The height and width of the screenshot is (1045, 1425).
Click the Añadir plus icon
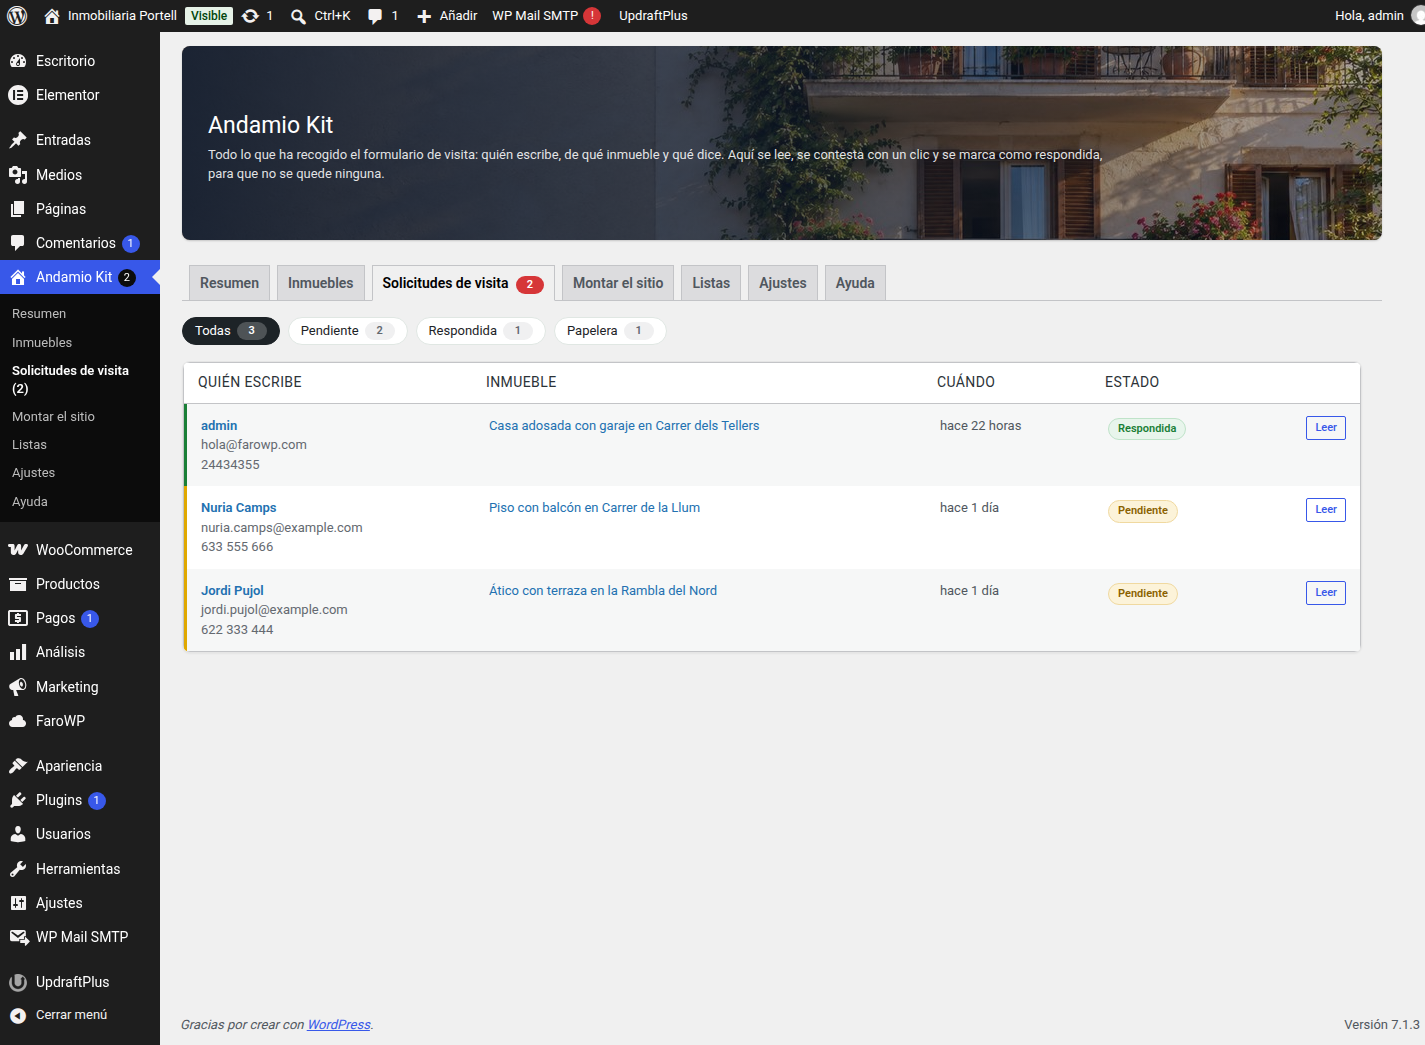[x=424, y=16]
